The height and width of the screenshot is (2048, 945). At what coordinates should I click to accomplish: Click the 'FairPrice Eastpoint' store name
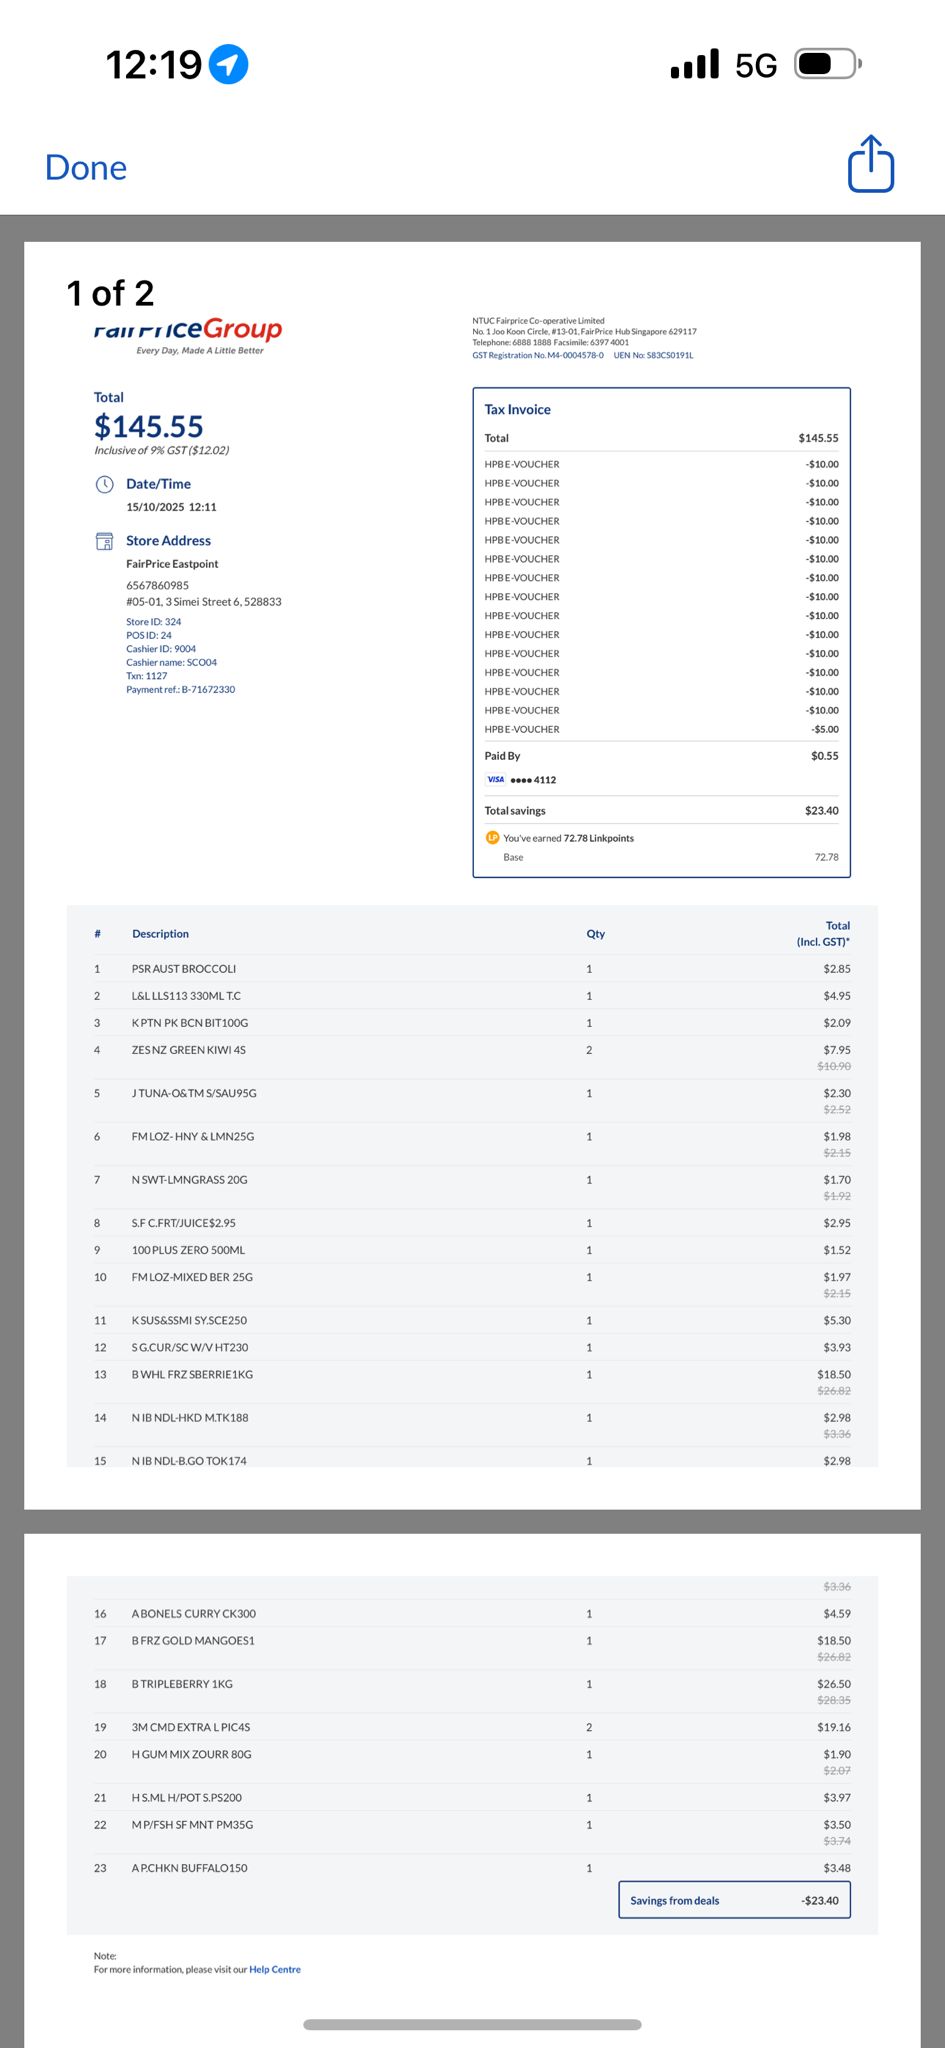click(172, 564)
